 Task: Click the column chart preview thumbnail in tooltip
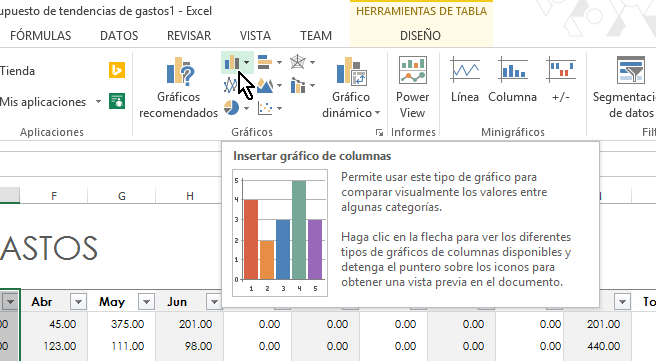point(280,233)
